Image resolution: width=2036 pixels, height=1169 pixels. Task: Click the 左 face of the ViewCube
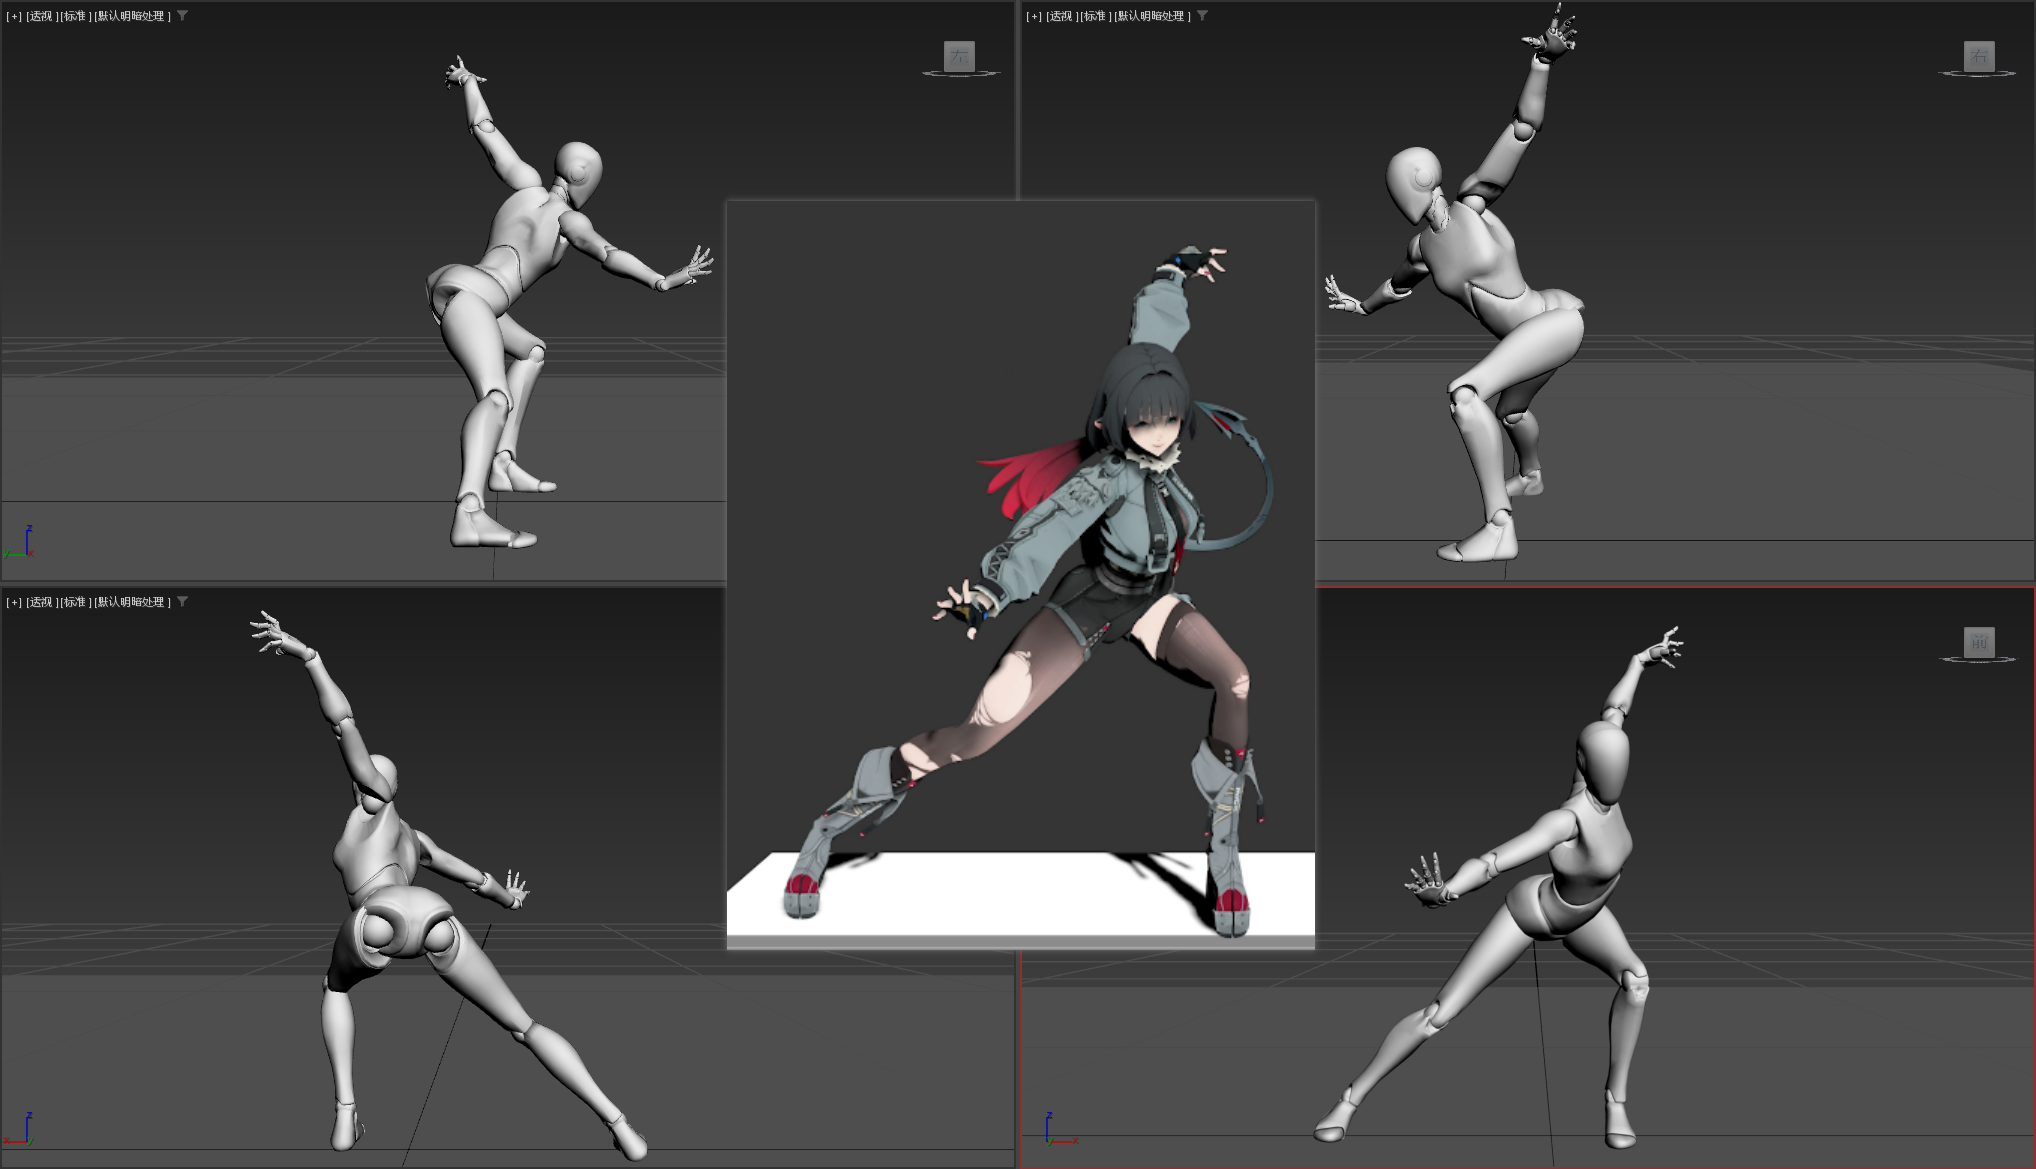tap(959, 56)
